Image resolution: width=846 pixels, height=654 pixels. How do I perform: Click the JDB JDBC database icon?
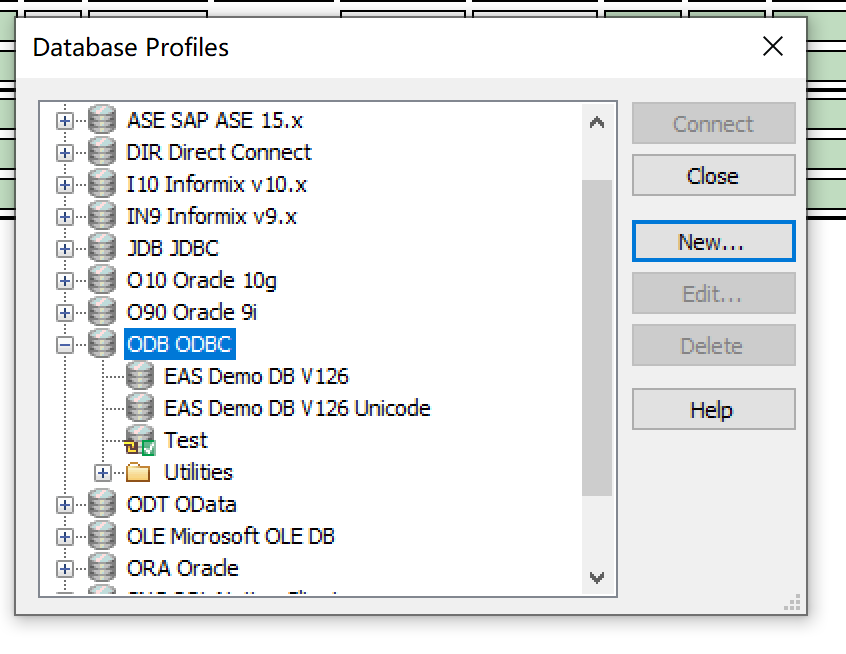point(102,249)
